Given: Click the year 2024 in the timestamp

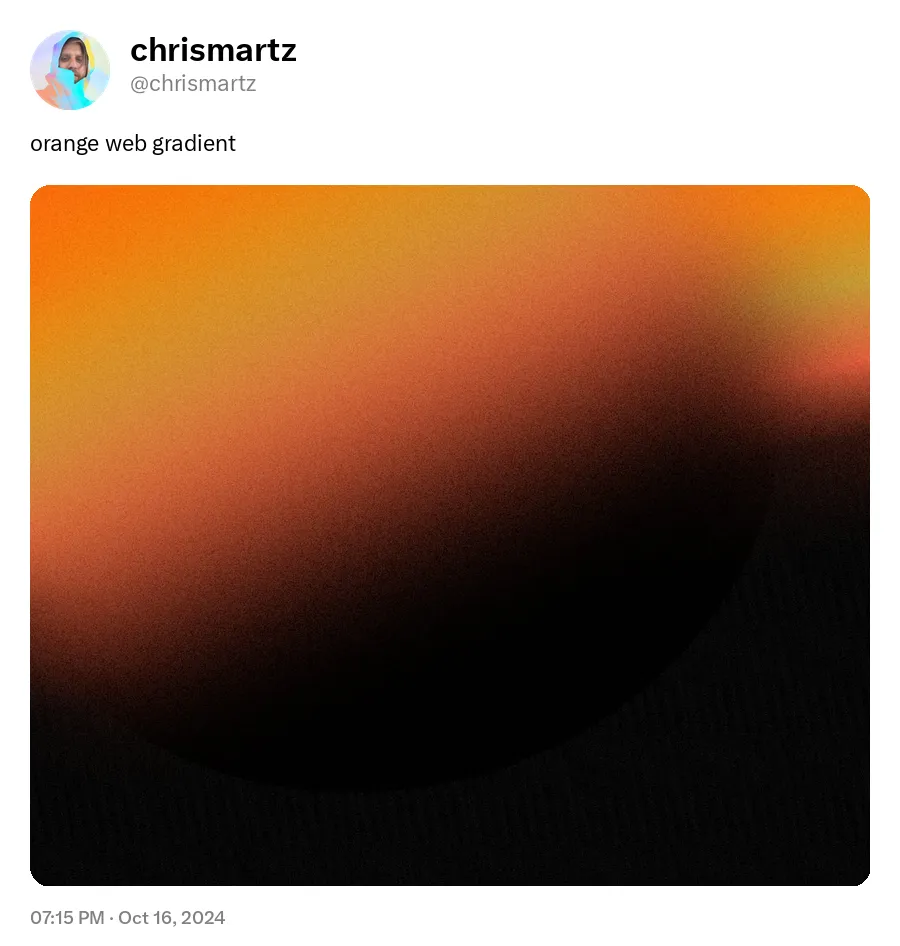Looking at the screenshot, I should click(203, 918).
